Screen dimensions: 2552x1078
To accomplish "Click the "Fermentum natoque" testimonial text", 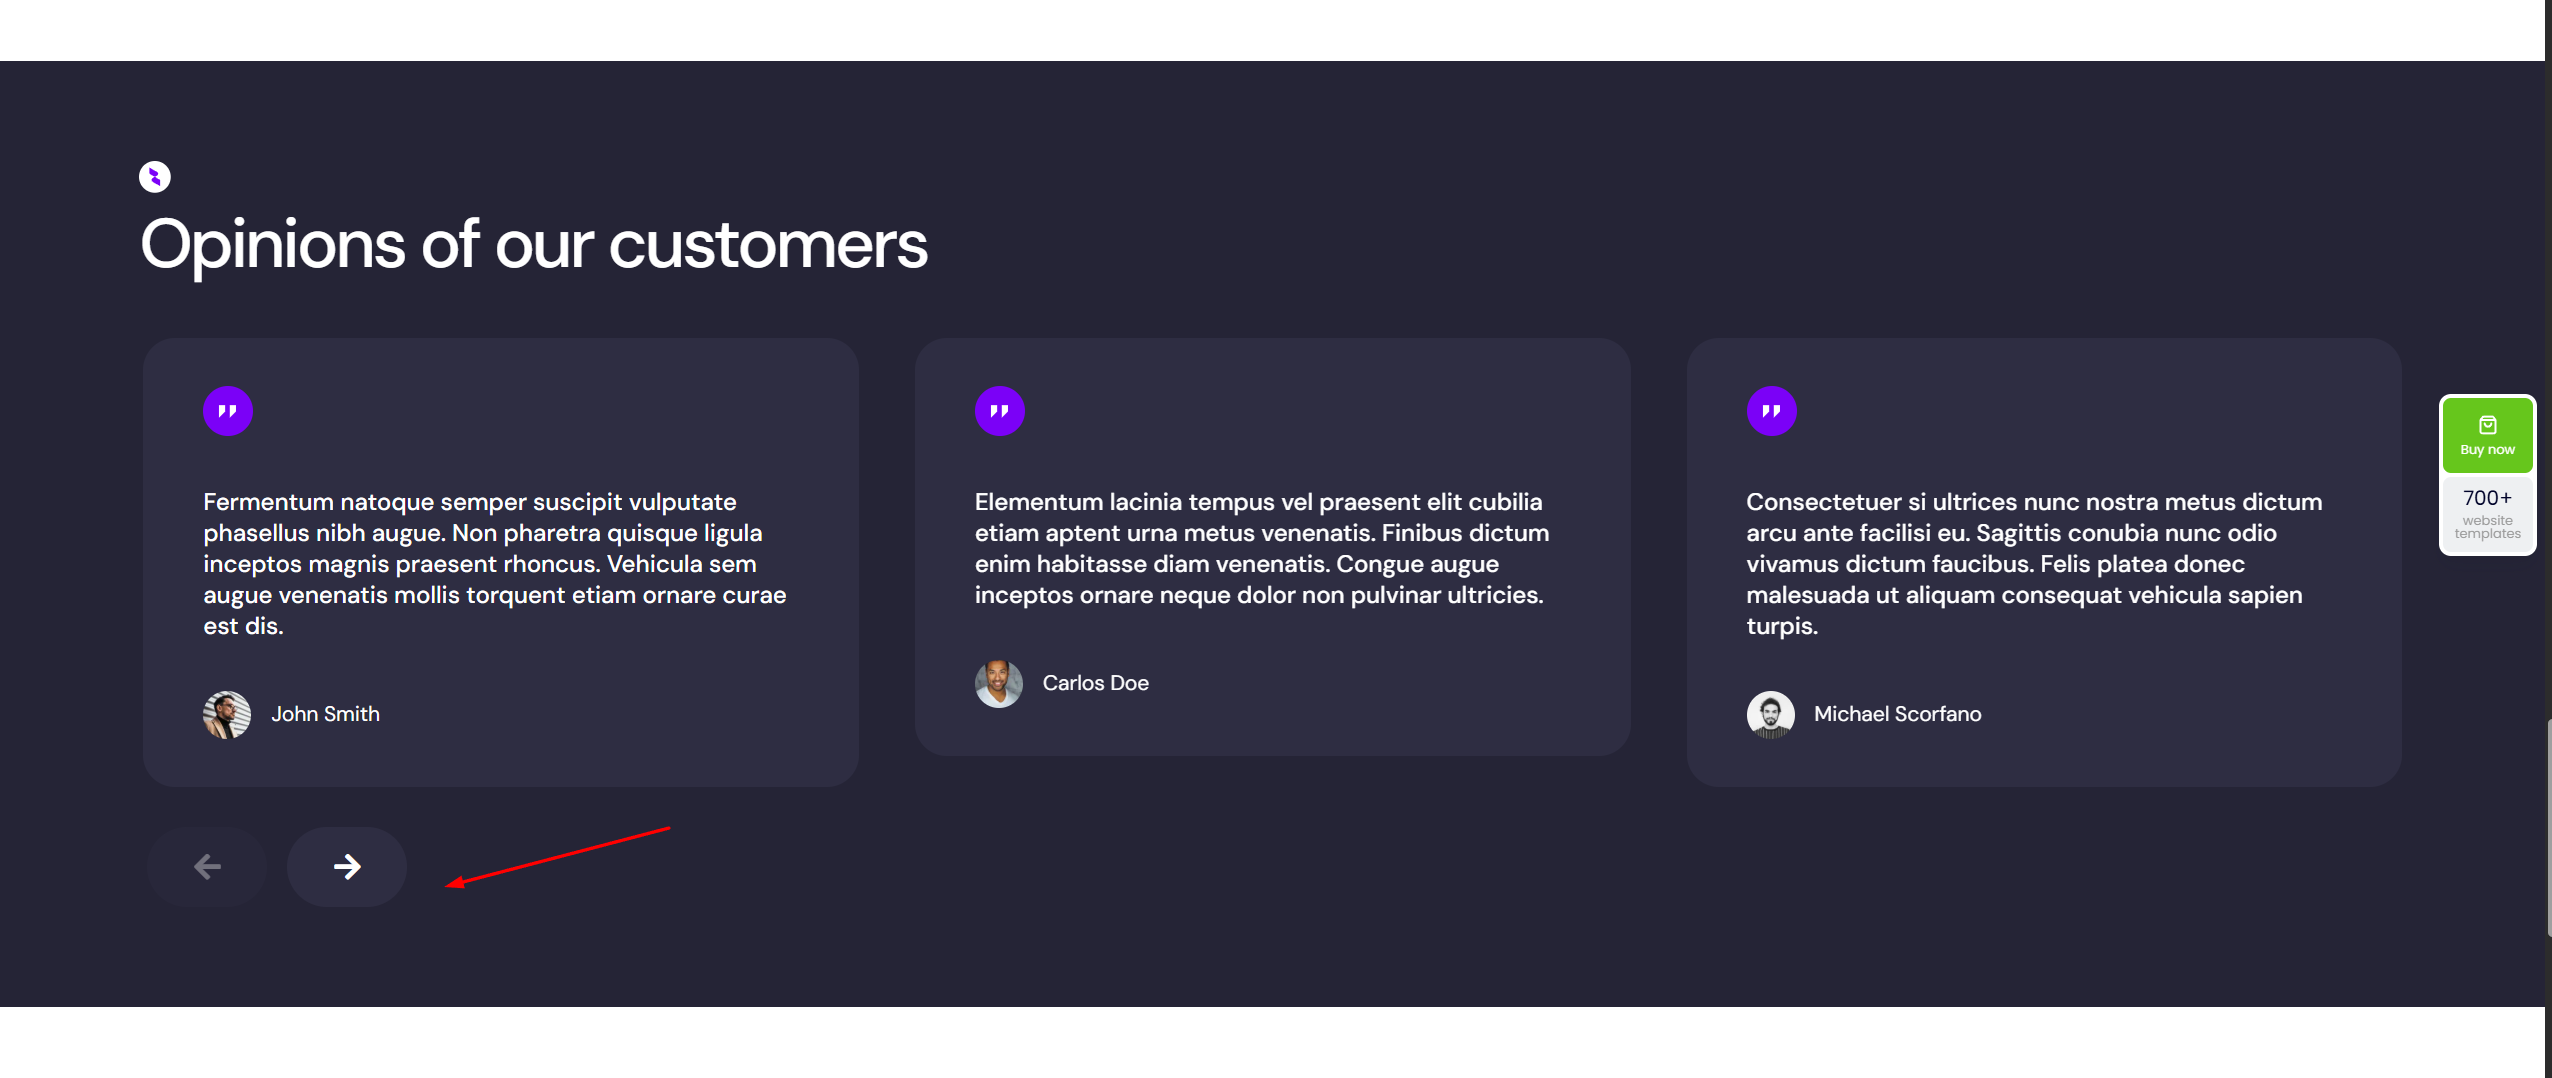I will click(x=495, y=564).
